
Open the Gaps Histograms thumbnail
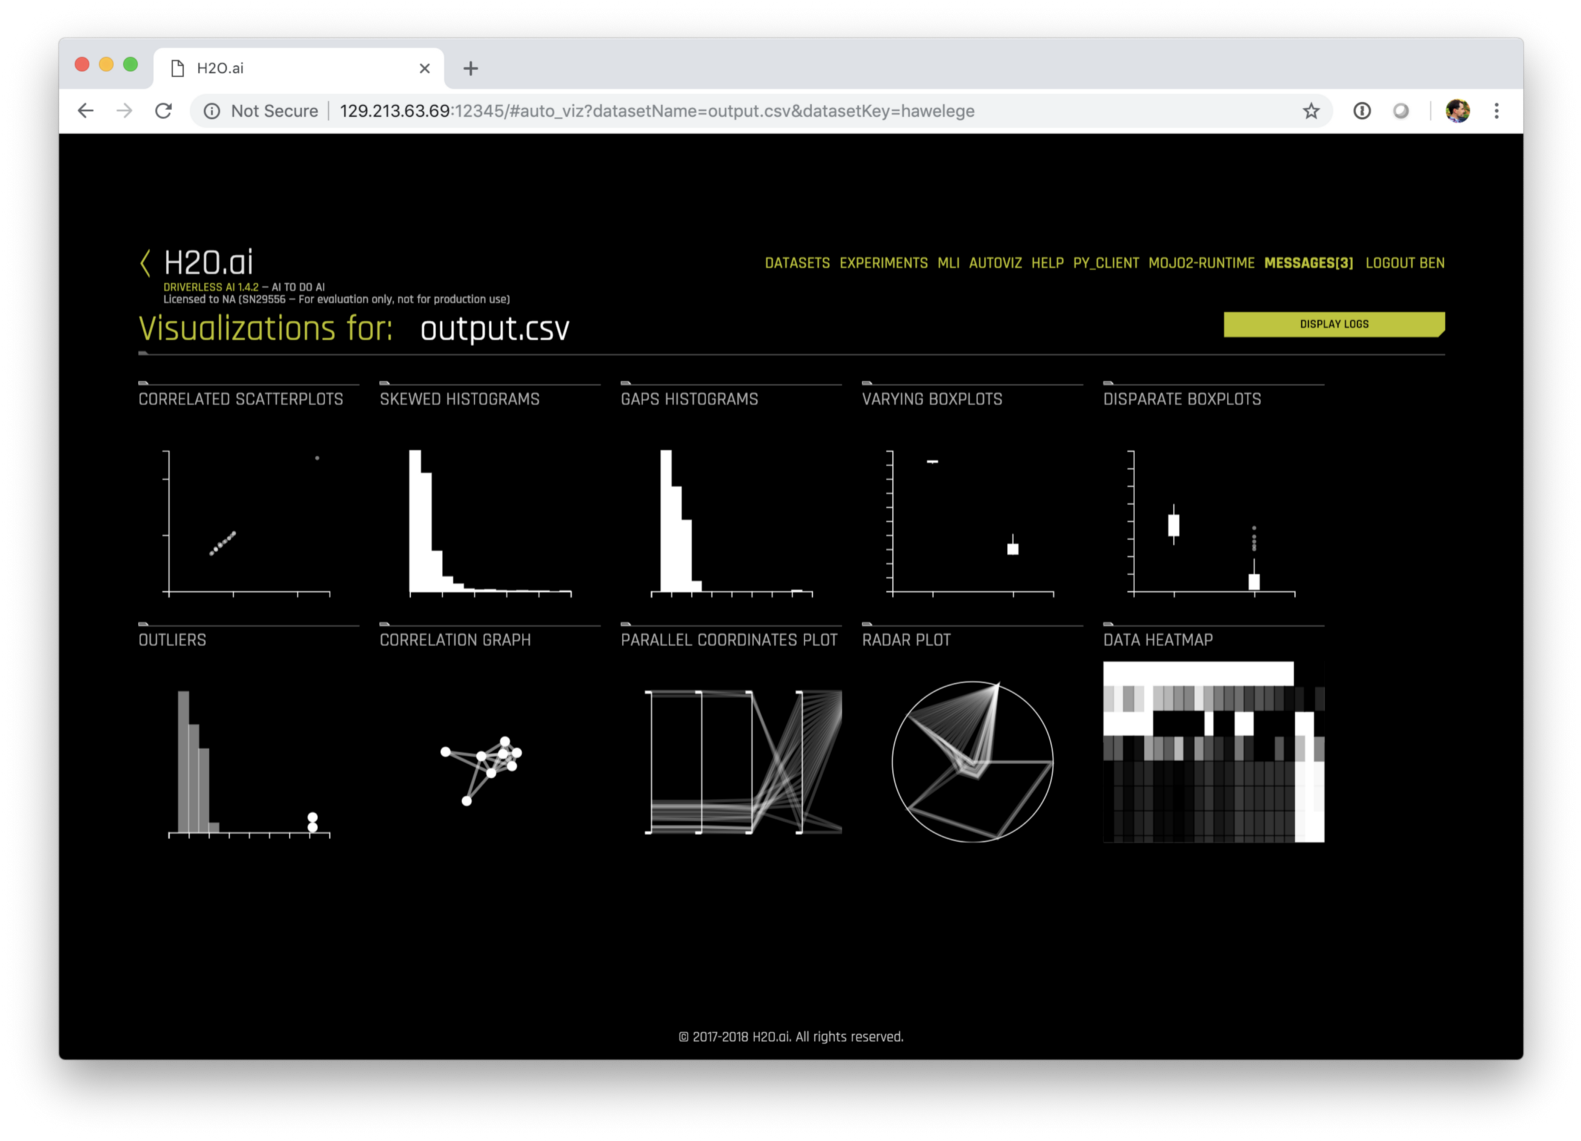pos(731,522)
